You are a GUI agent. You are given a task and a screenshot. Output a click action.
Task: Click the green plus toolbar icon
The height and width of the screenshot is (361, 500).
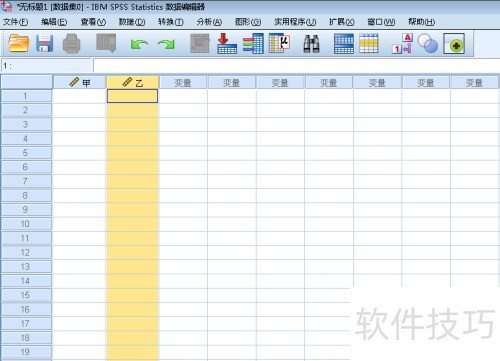[x=454, y=44]
